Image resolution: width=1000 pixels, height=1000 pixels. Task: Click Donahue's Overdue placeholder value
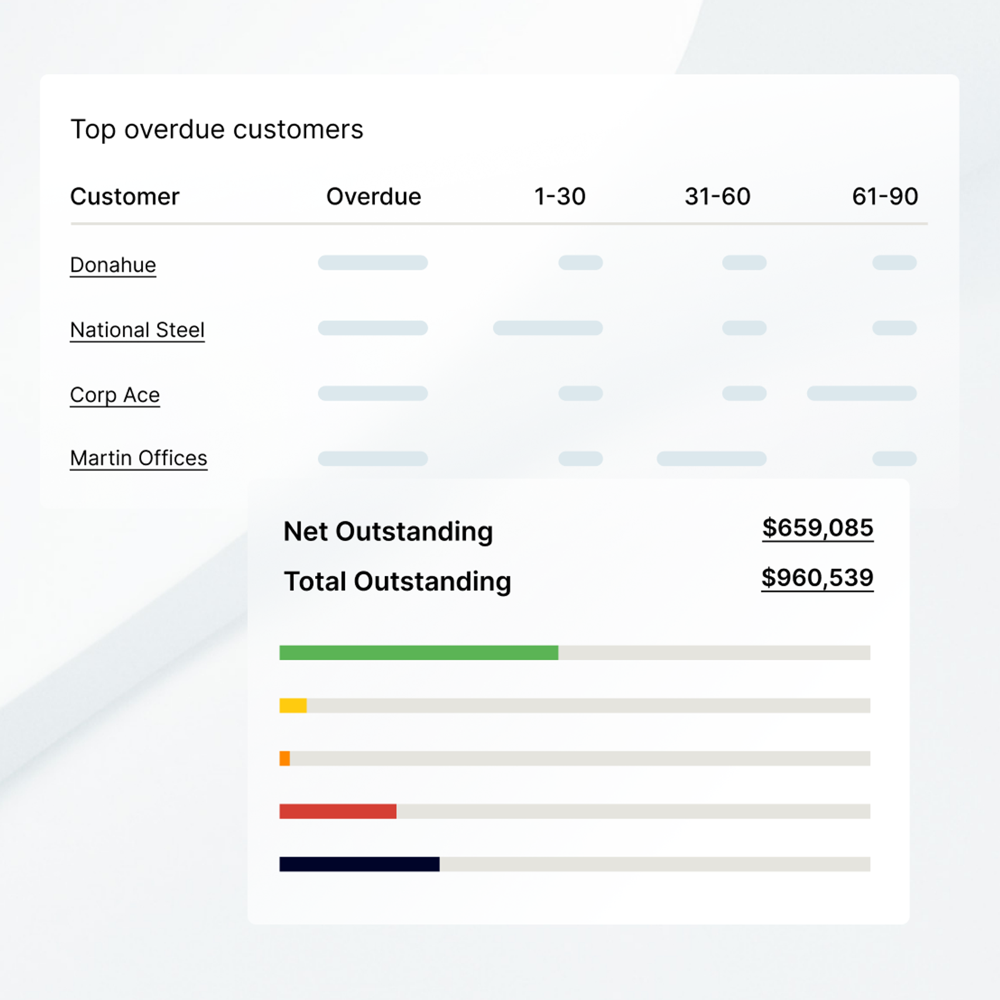click(373, 263)
